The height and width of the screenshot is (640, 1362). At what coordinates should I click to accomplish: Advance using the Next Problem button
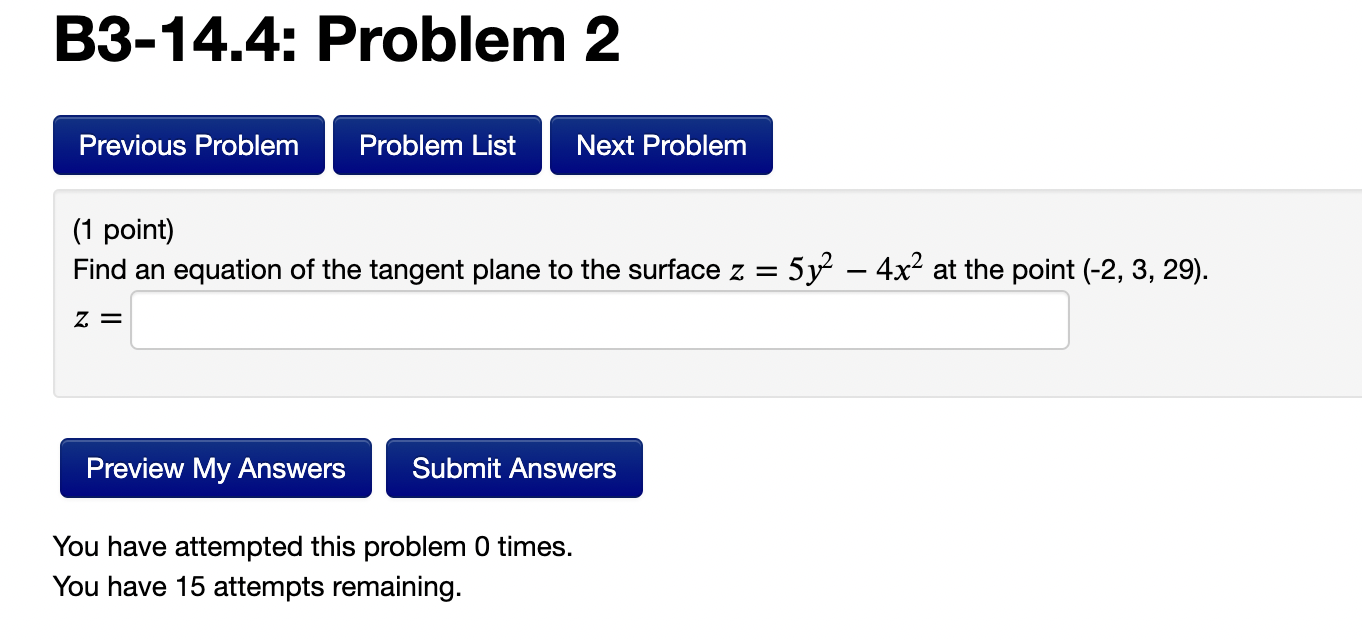(661, 145)
